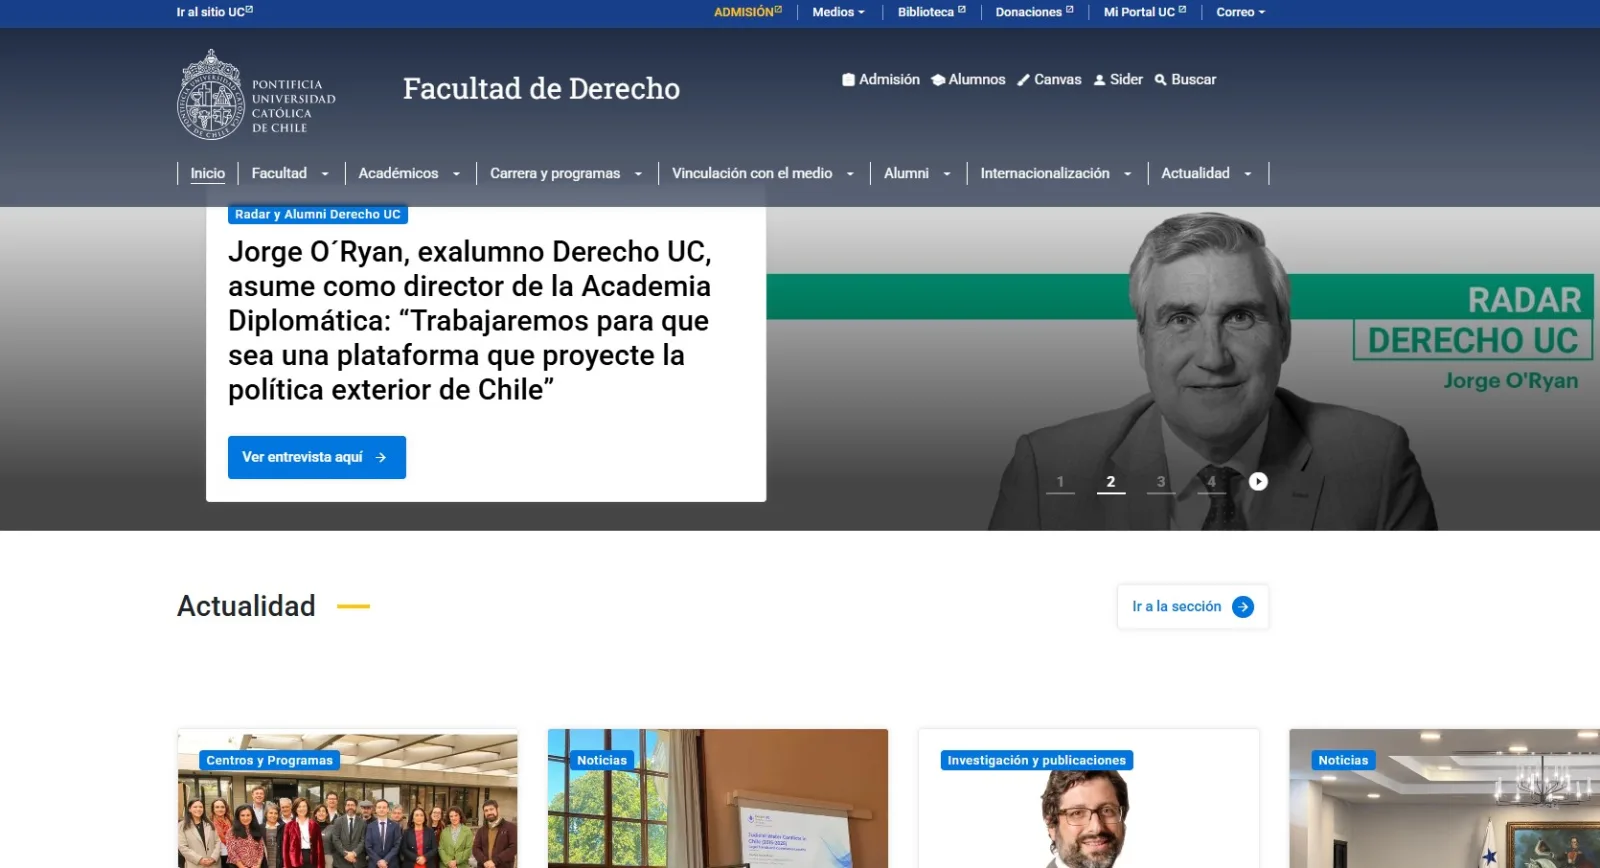1600x868 pixels.
Task: Click the Alumnos graduation cap icon
Action: (938, 80)
